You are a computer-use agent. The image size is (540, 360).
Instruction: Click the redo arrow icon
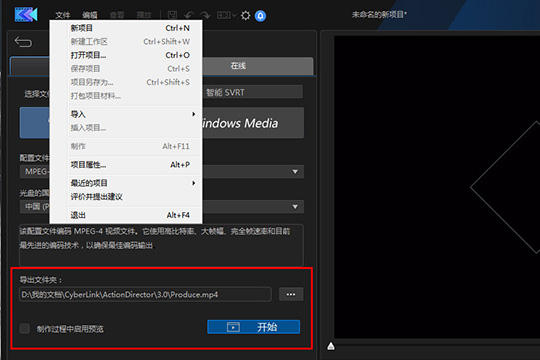click(x=205, y=15)
